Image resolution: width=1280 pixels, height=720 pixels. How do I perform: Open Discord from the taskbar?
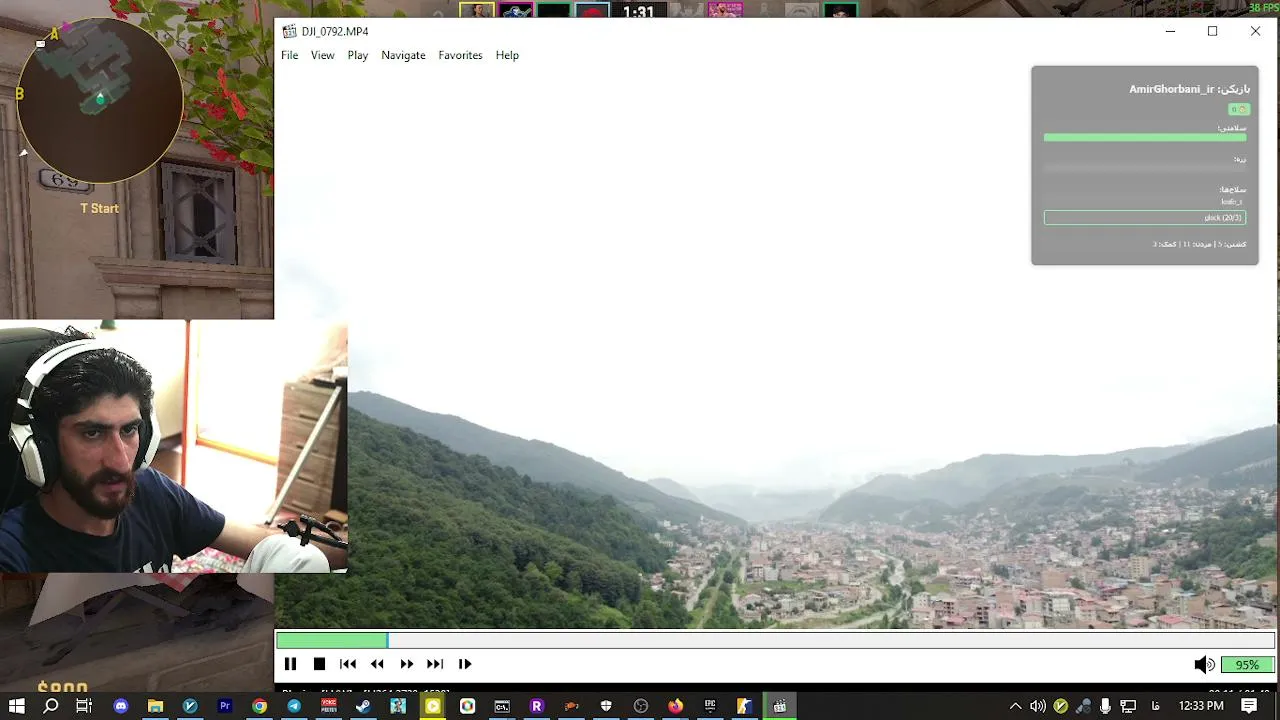[121, 706]
